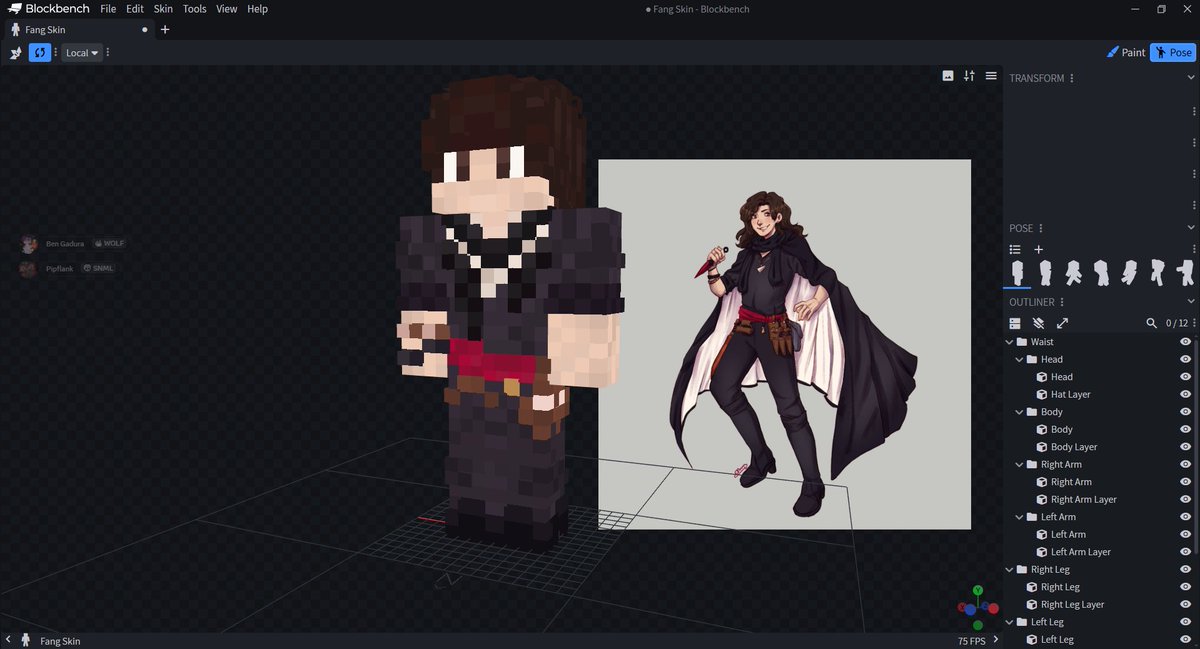The width and height of the screenshot is (1200, 649).
Task: Toggle visibility of Left Leg group
Action: pyautogui.click(x=1185, y=622)
